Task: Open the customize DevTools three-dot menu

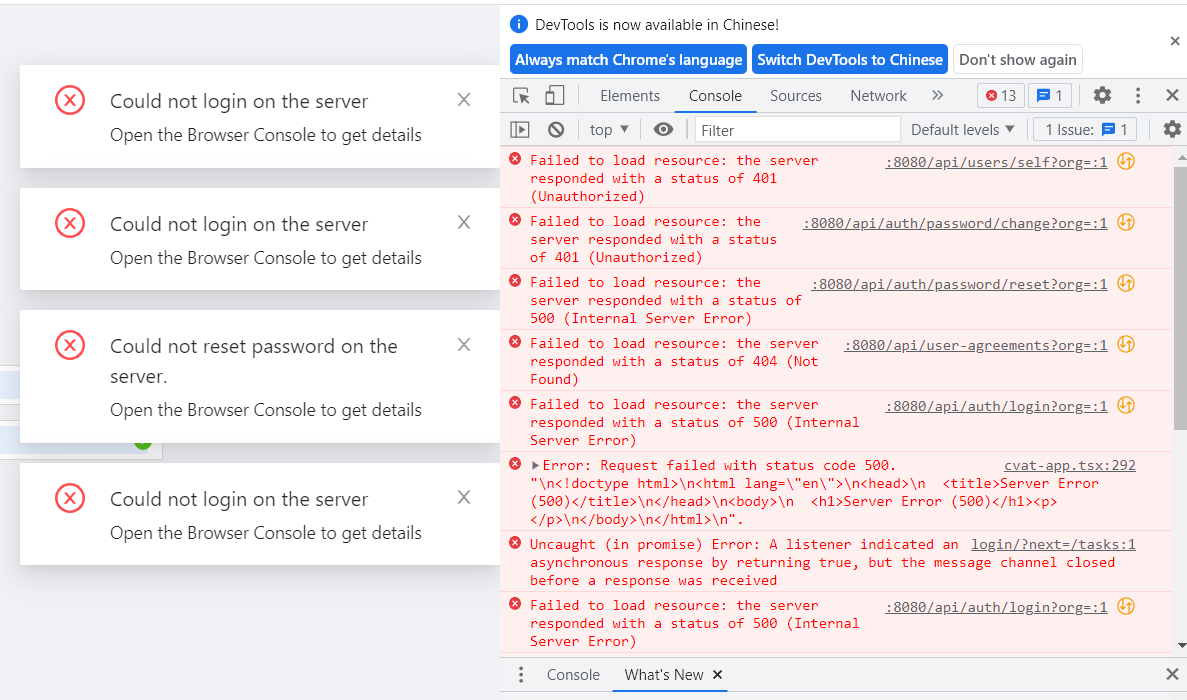Action: click(1138, 95)
